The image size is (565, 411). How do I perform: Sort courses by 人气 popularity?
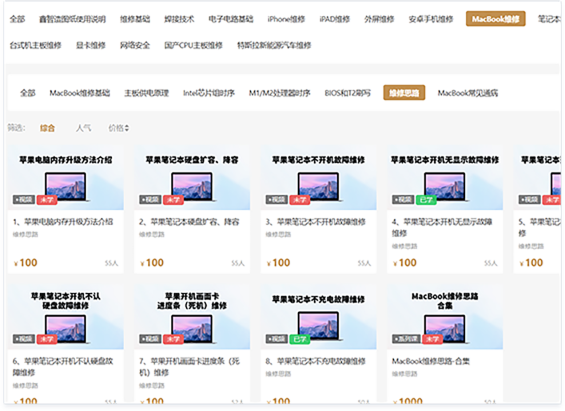[x=83, y=128]
